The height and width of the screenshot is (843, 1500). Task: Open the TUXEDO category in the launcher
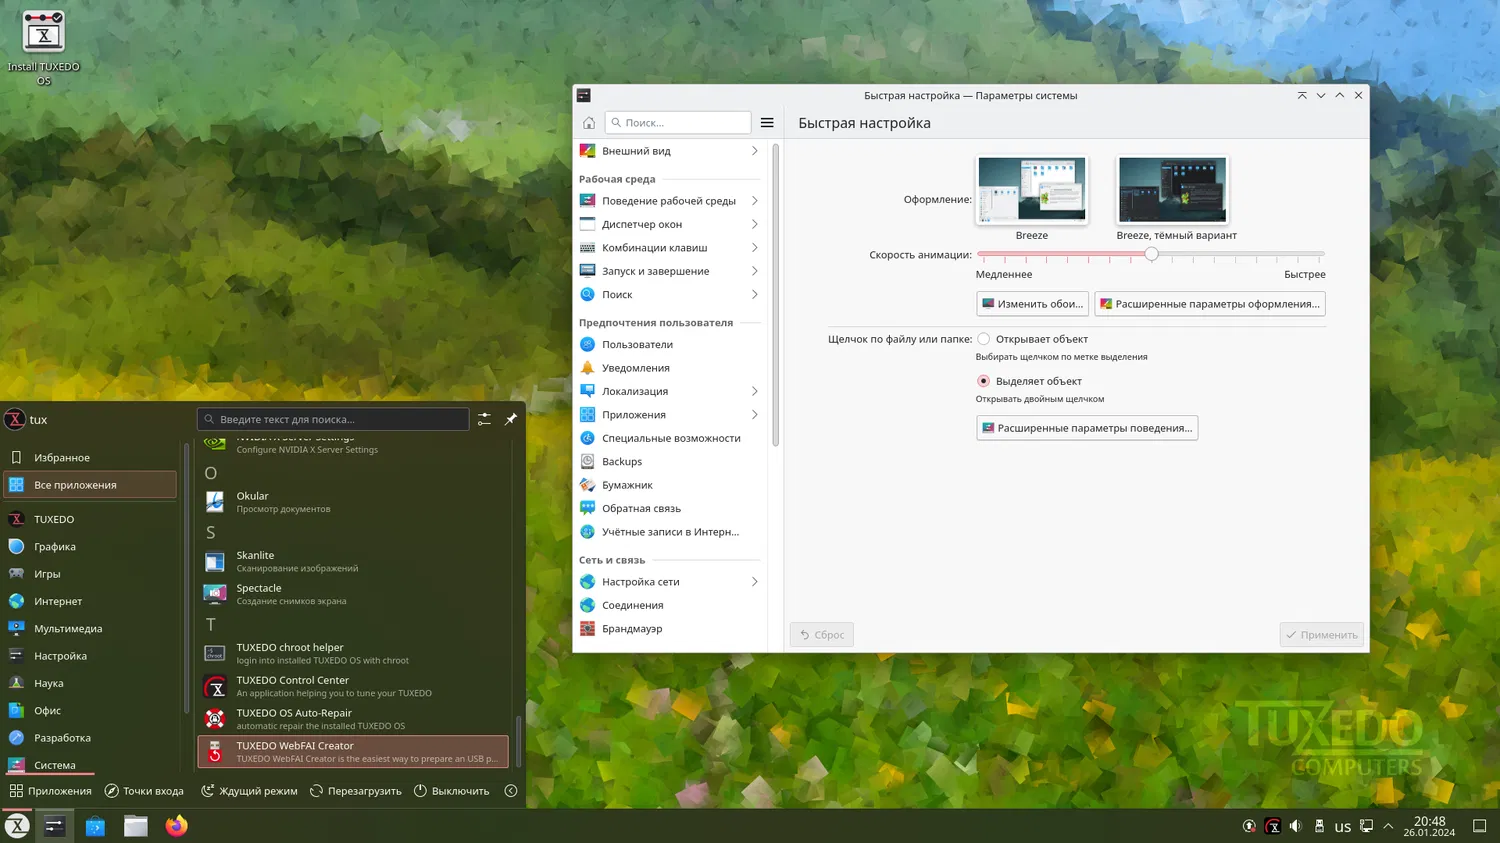pos(90,520)
